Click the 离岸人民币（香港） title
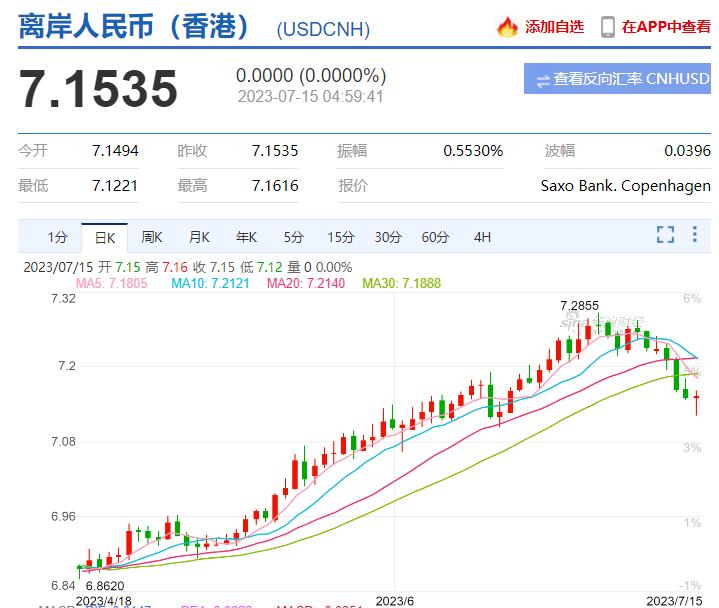Viewport: 719px width, 608px height. tap(134, 26)
